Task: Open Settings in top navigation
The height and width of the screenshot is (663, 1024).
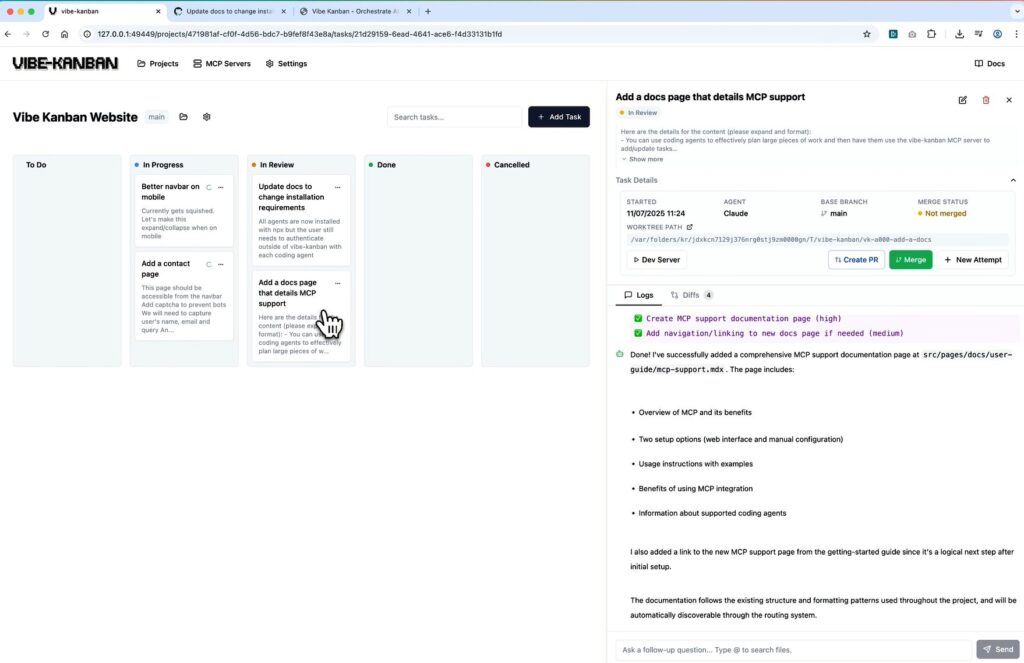Action: 286,63
